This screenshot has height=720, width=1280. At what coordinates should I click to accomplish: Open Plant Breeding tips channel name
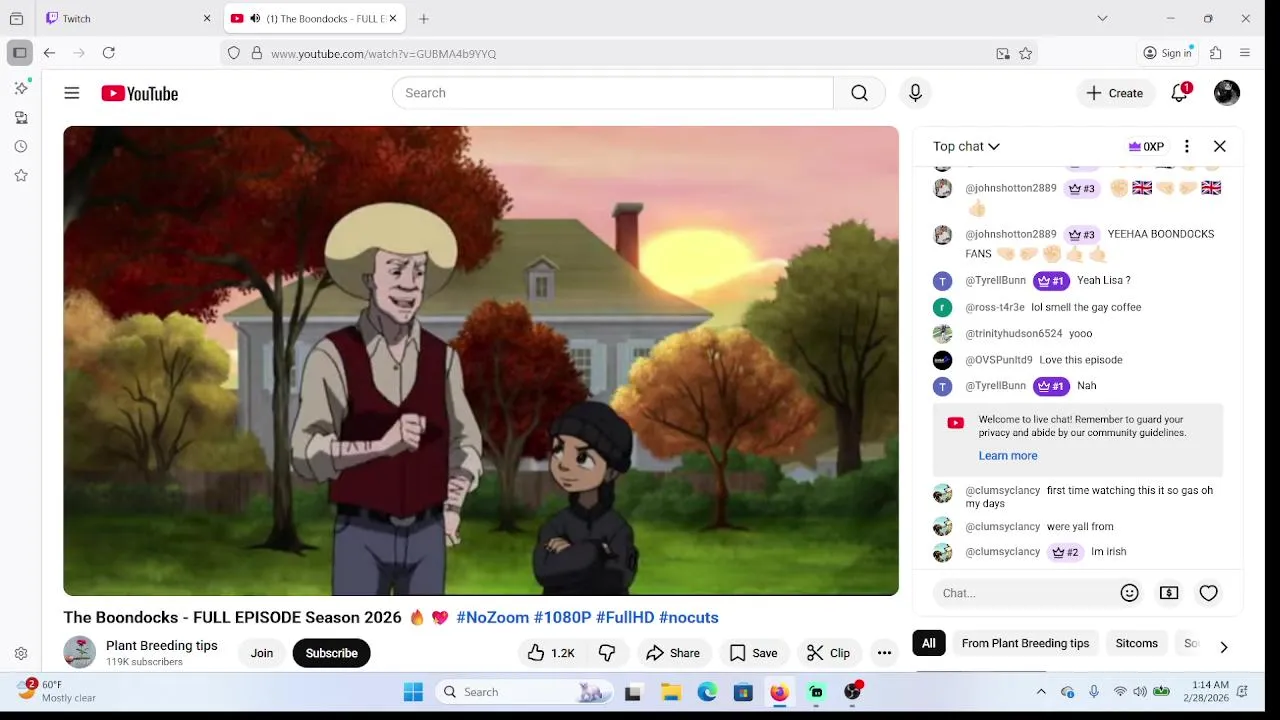[161, 645]
